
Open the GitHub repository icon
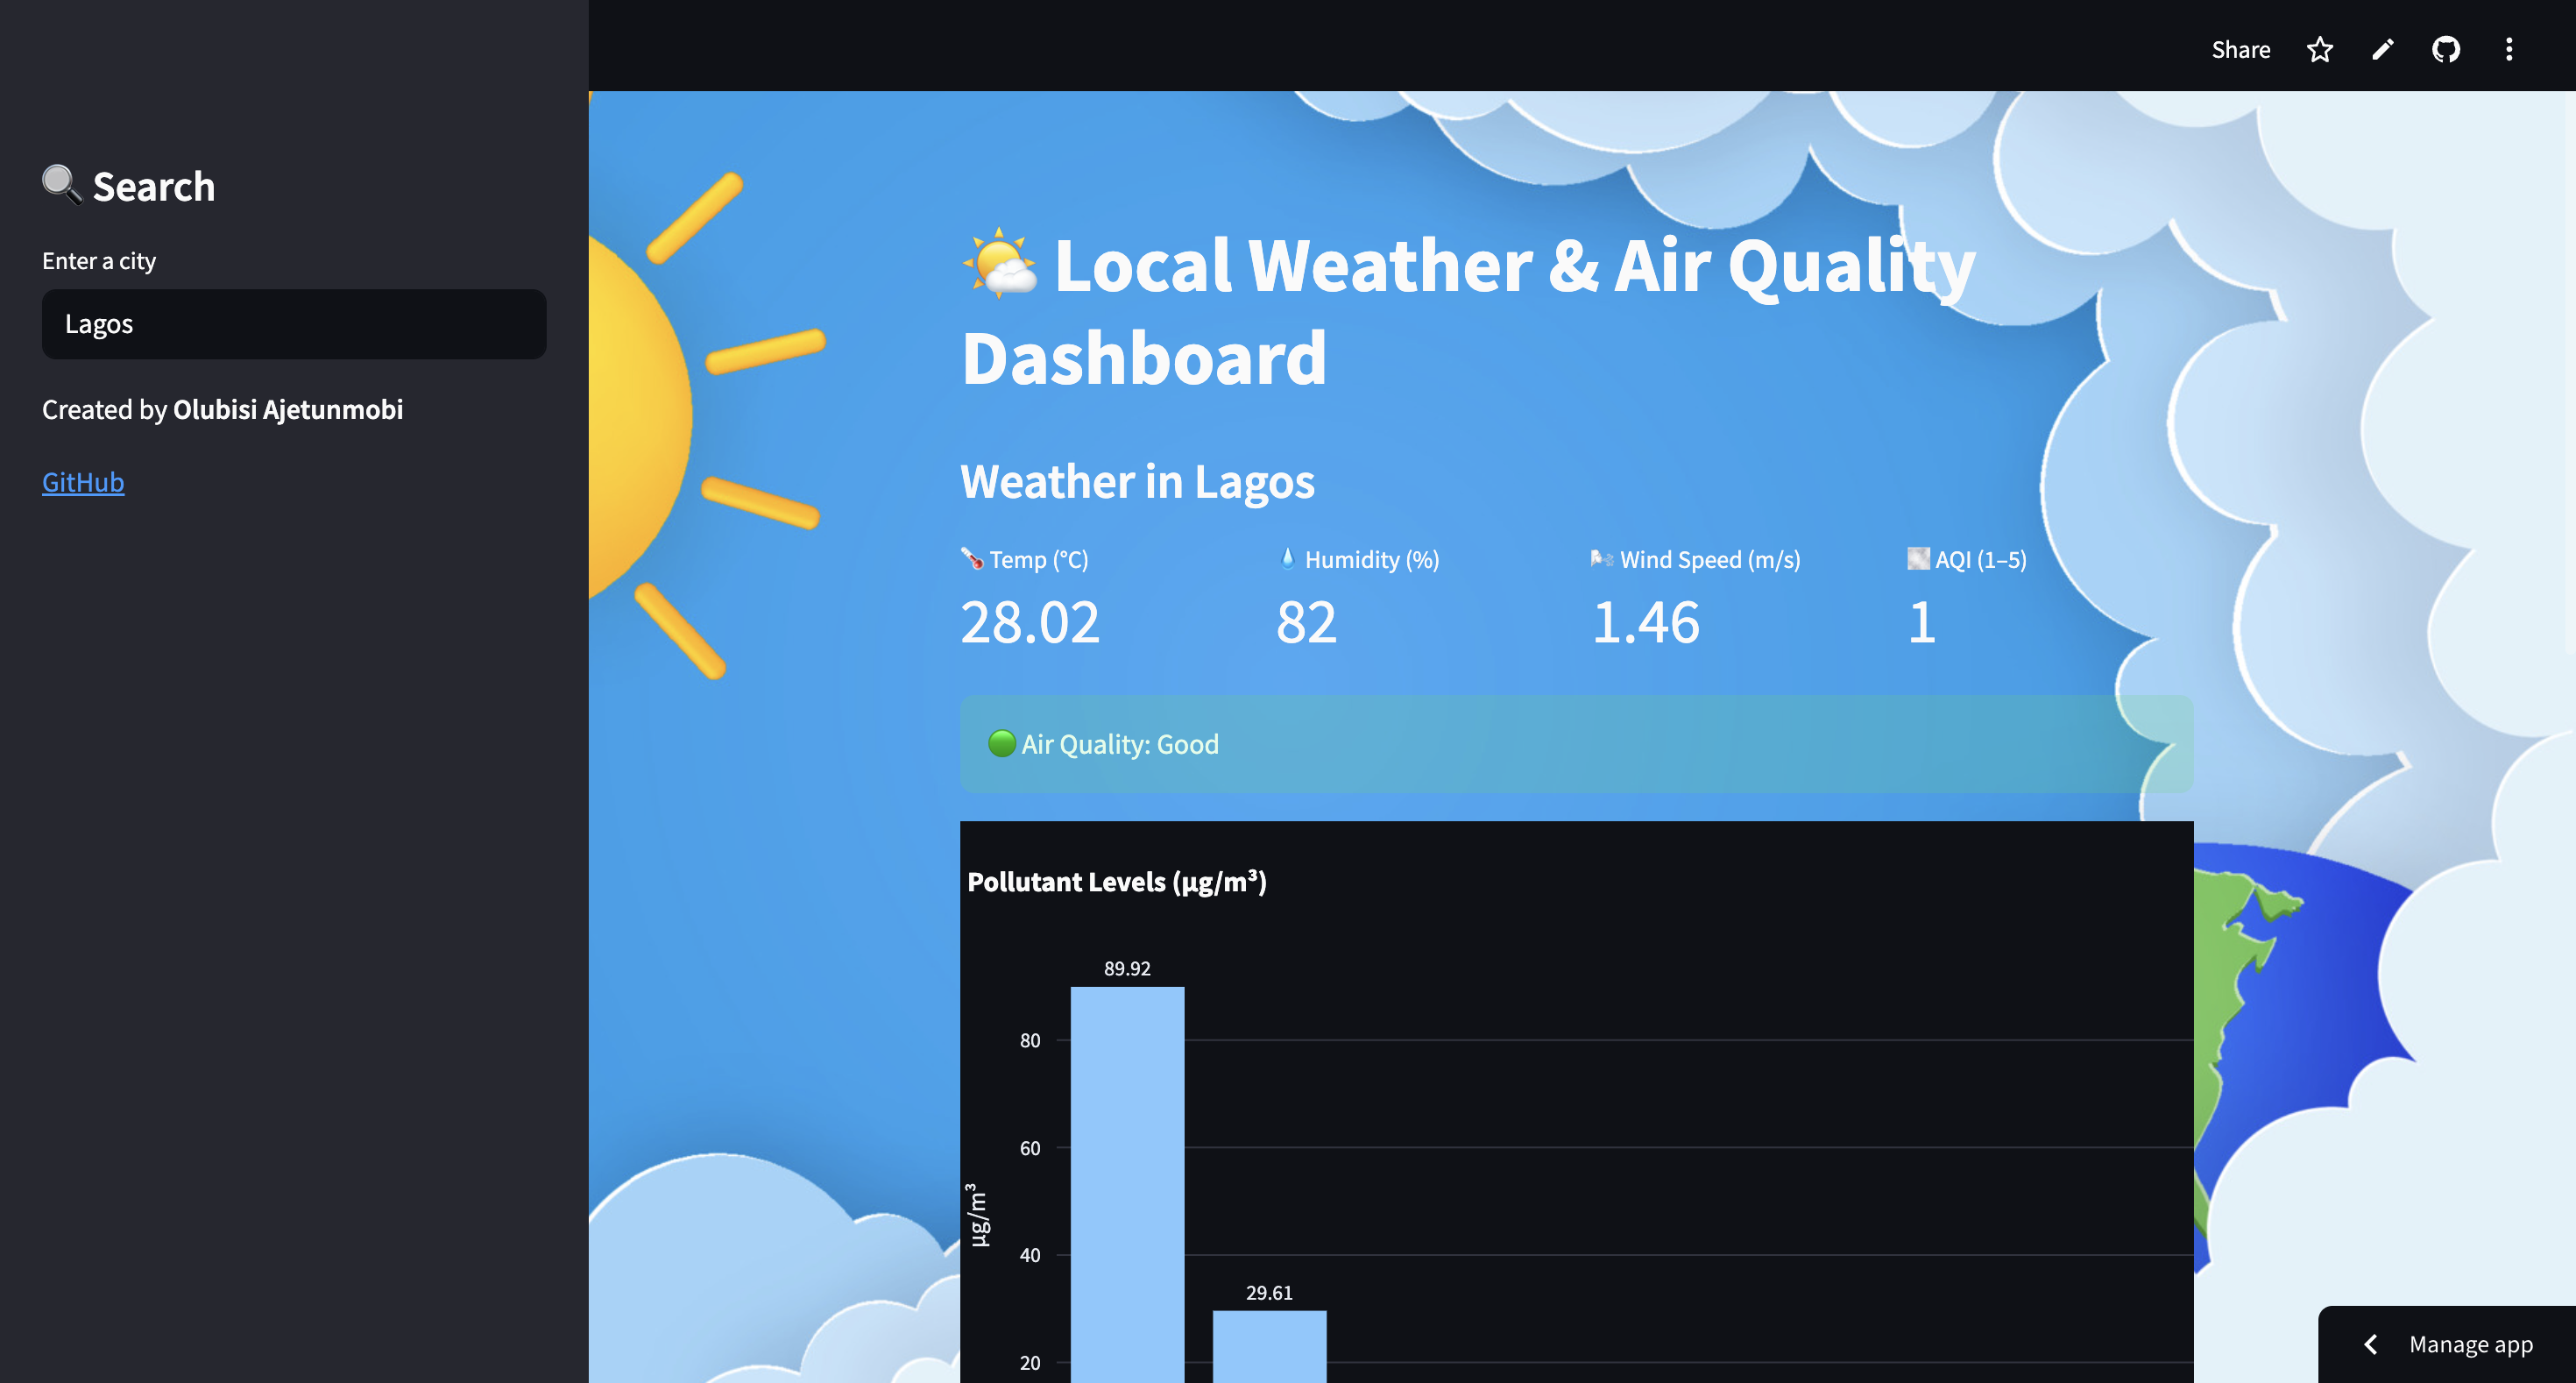click(2446, 50)
